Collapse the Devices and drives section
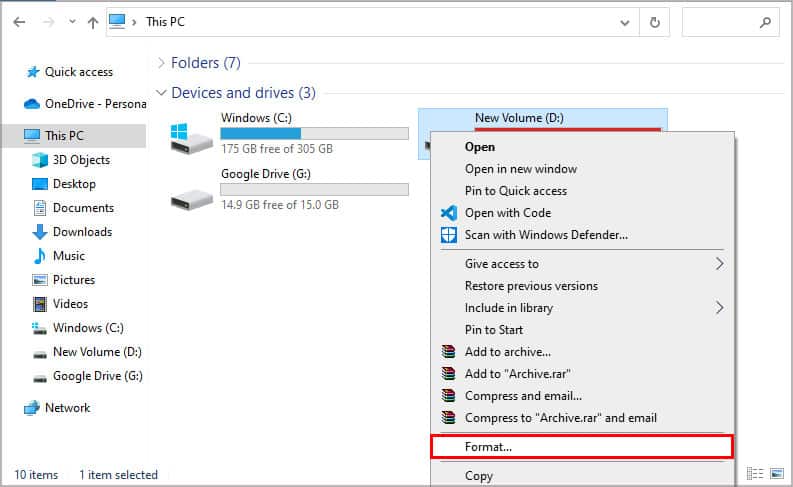This screenshot has height=487, width=793. click(160, 93)
